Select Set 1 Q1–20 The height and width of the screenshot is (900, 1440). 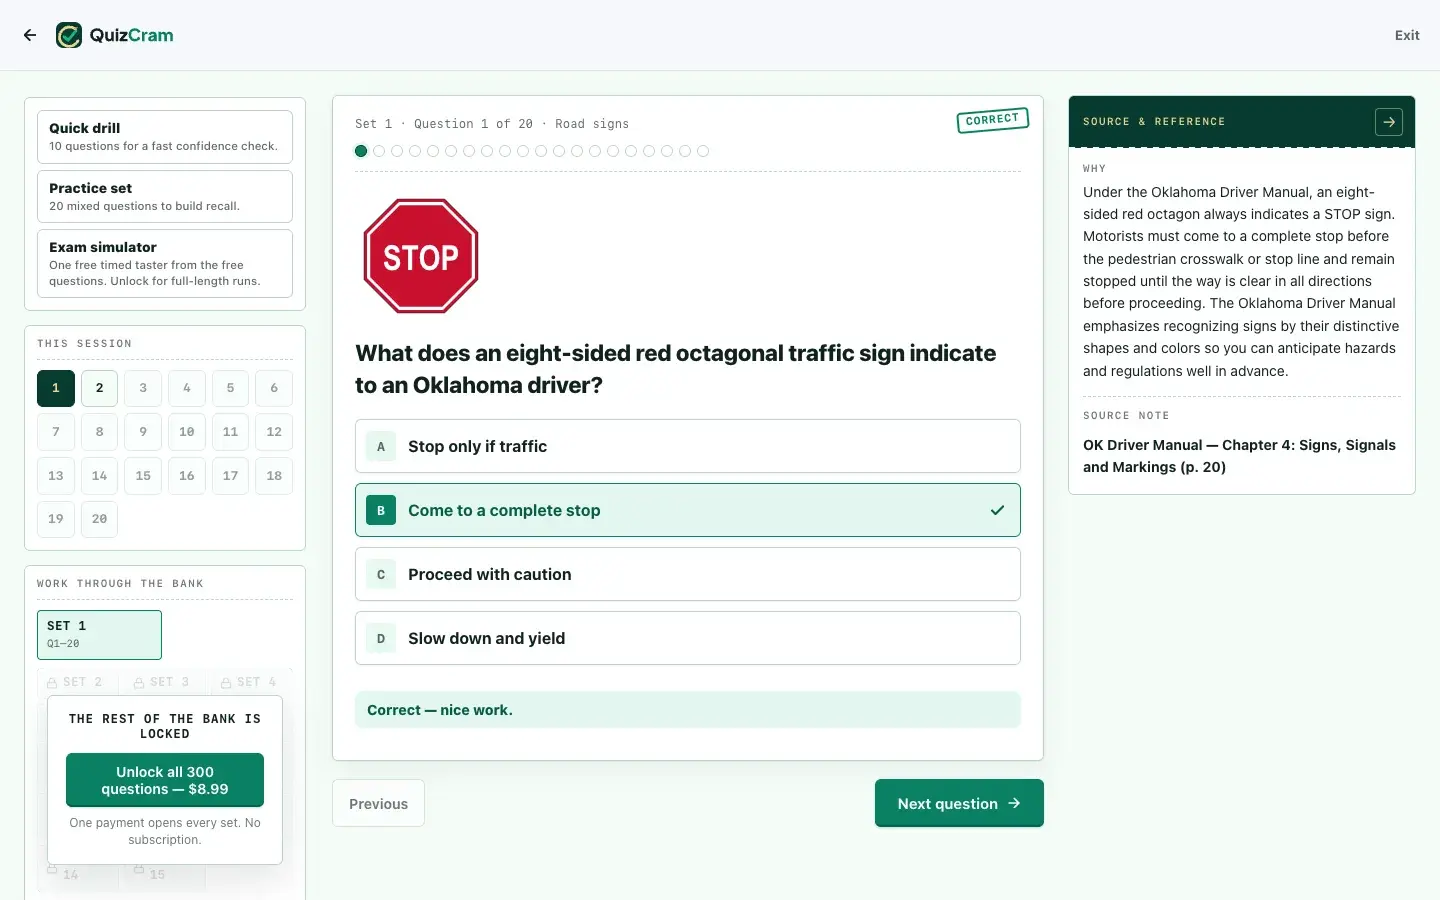pyautogui.click(x=99, y=635)
